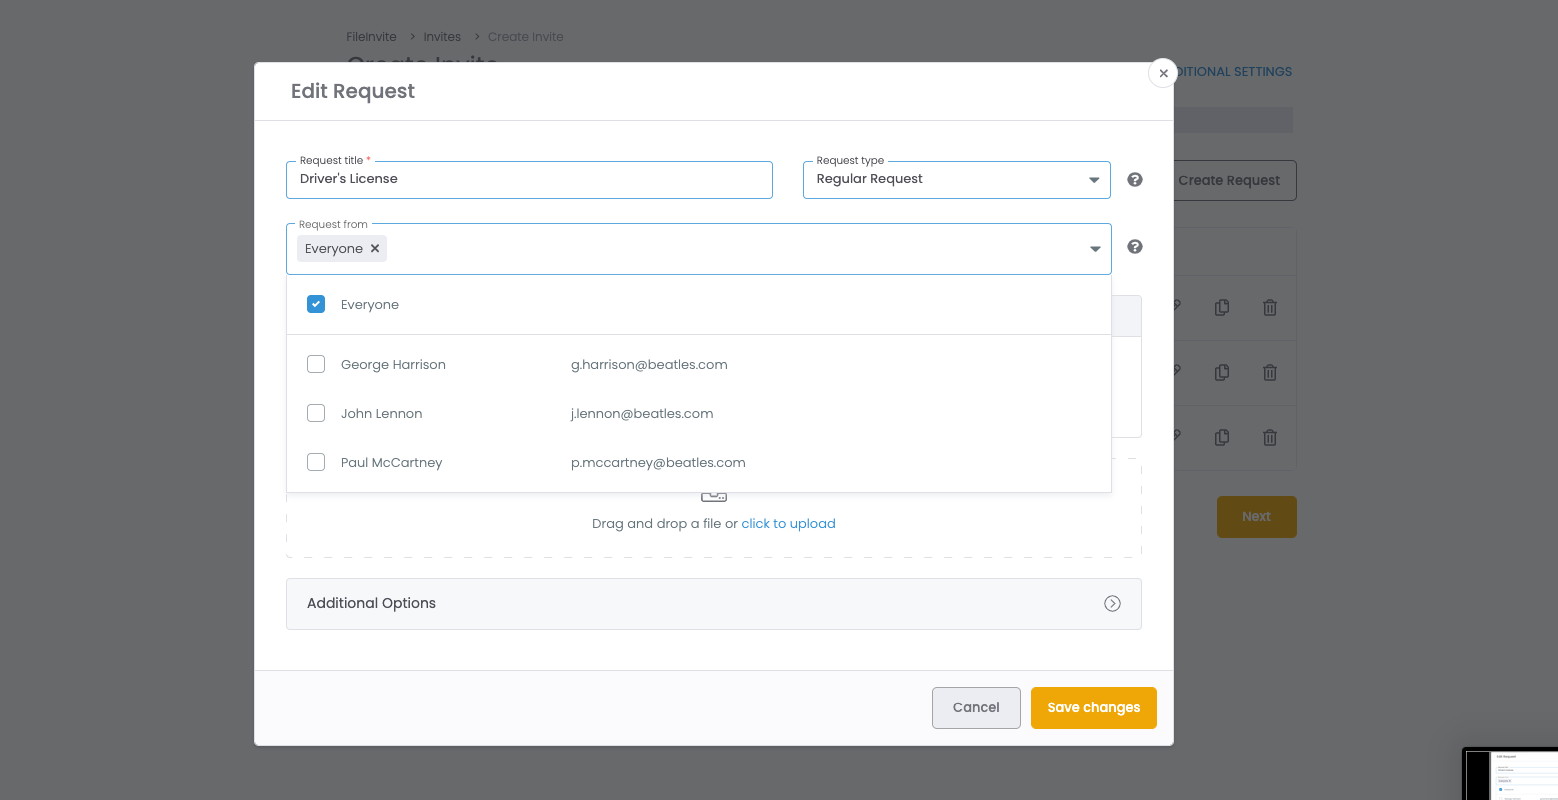Expand the Additional Options section

[x=1112, y=603]
